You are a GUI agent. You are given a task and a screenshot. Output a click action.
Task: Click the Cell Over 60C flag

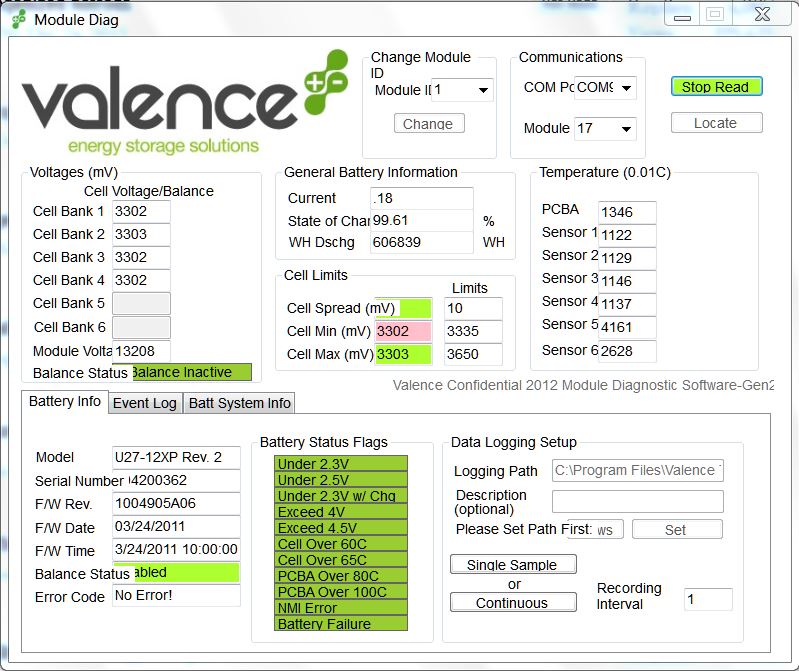tap(341, 544)
